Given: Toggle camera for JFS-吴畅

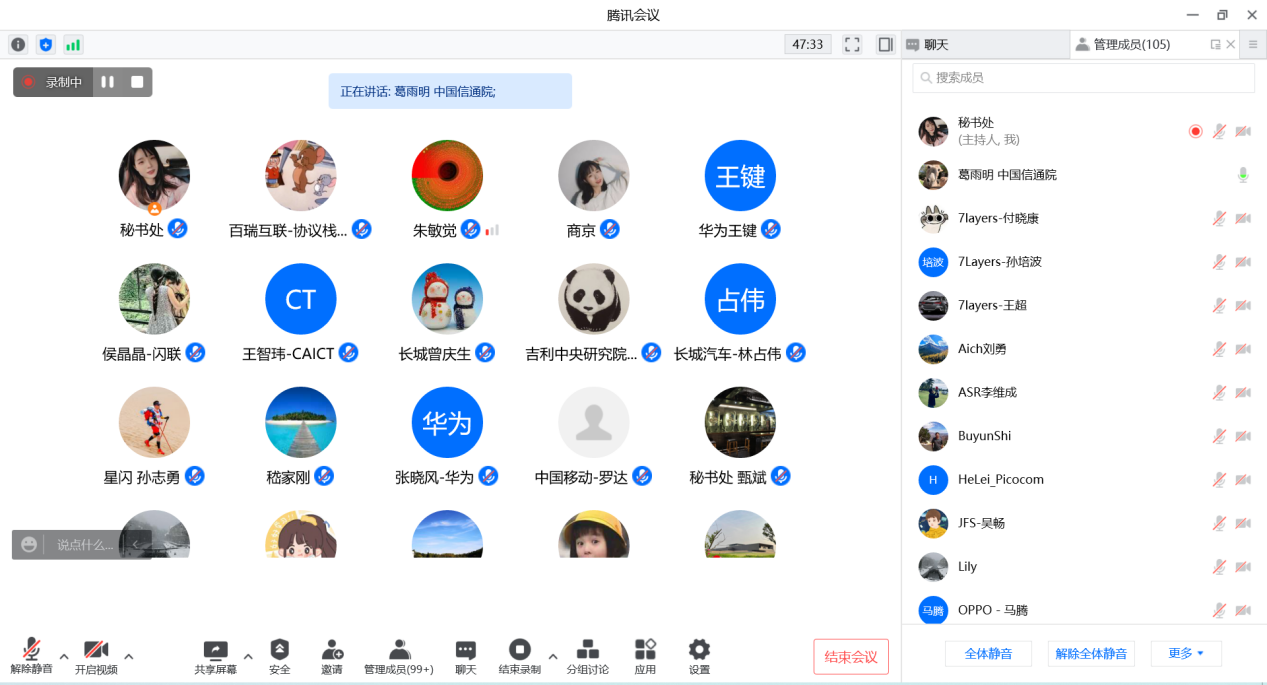Looking at the screenshot, I should coord(1243,523).
